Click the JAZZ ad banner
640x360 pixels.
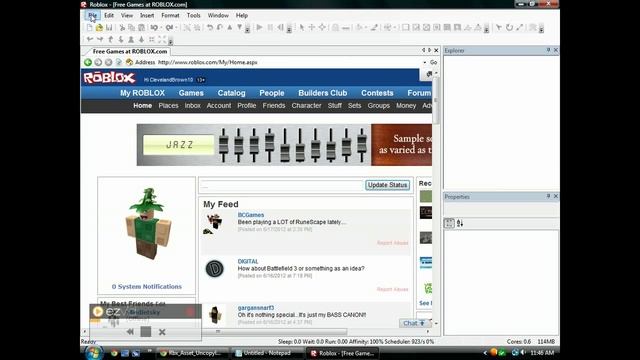pos(284,145)
